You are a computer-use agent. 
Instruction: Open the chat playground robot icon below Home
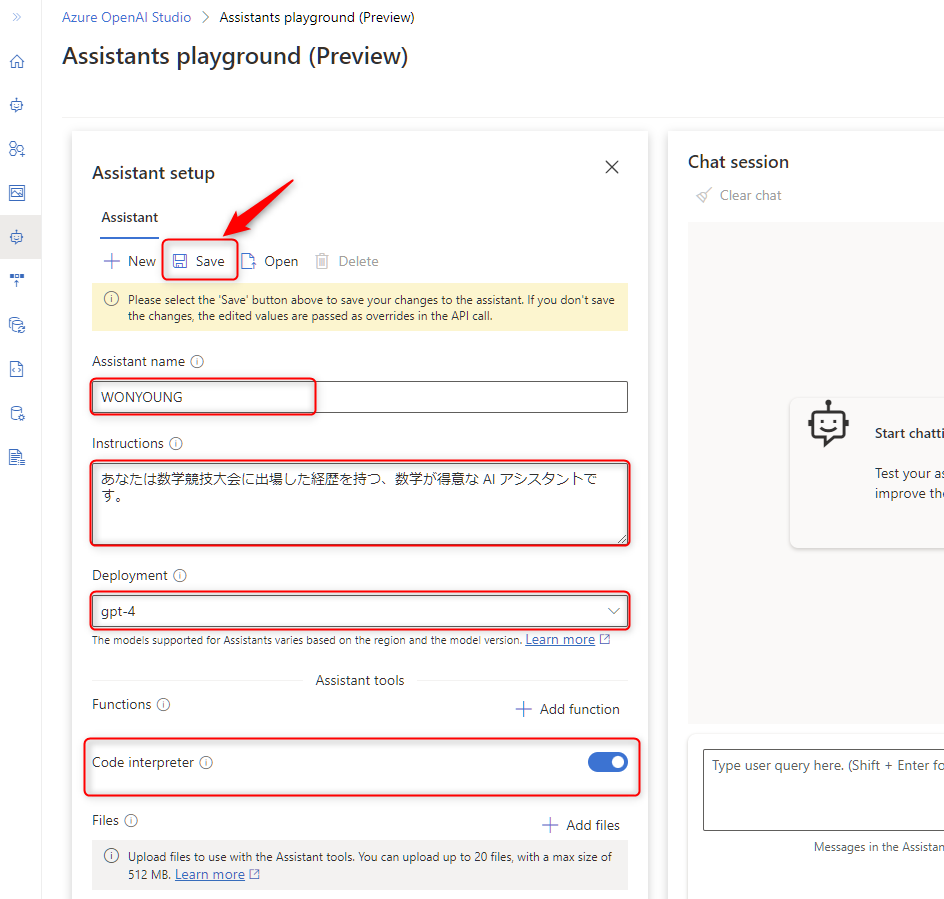pyautogui.click(x=17, y=105)
